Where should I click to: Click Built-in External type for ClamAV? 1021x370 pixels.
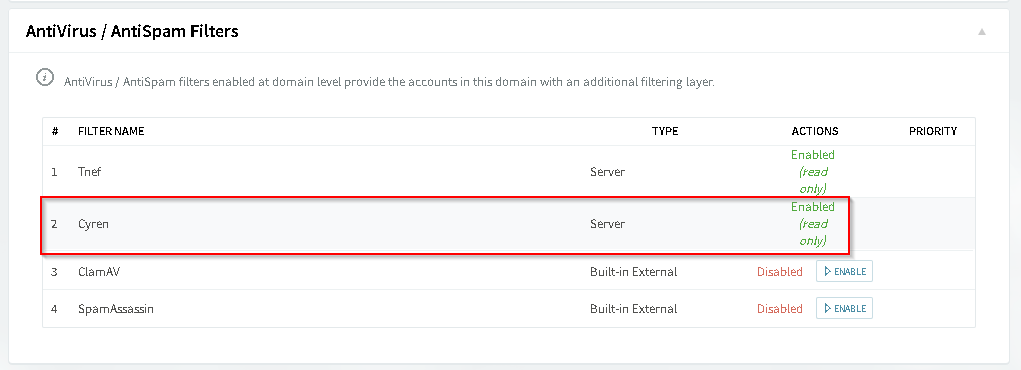point(634,272)
